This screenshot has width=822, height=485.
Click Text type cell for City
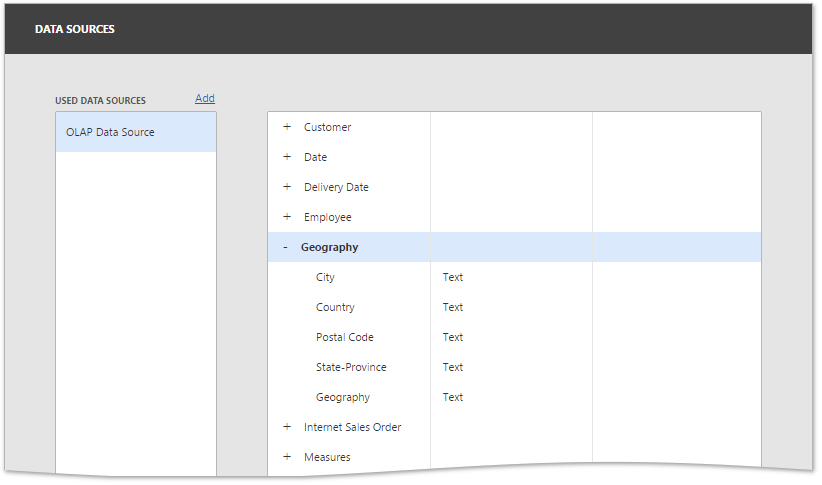[x=453, y=277]
